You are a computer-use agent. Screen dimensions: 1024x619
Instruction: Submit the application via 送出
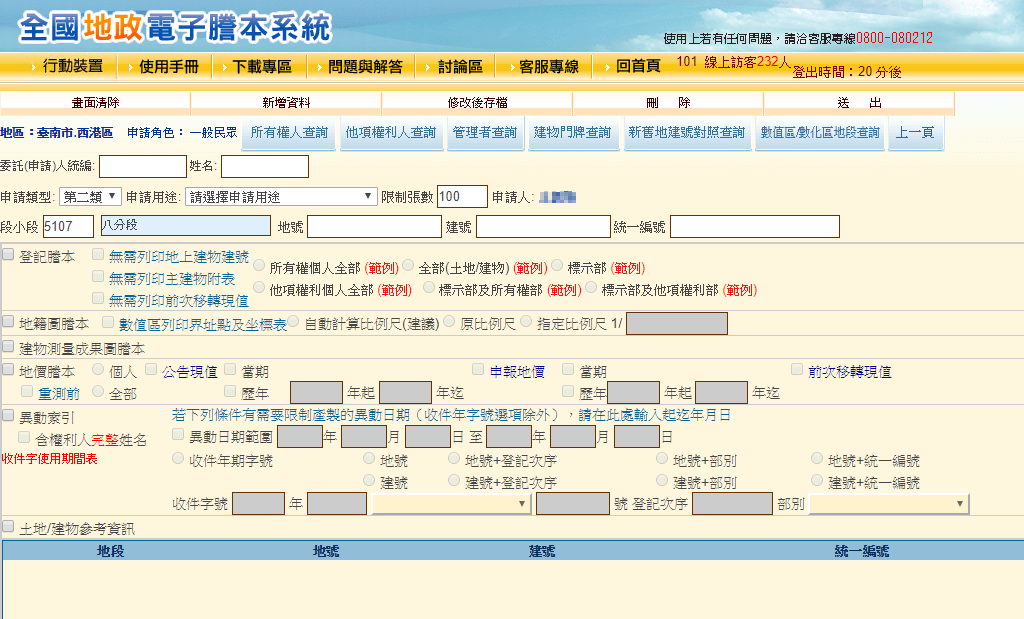[x=855, y=102]
